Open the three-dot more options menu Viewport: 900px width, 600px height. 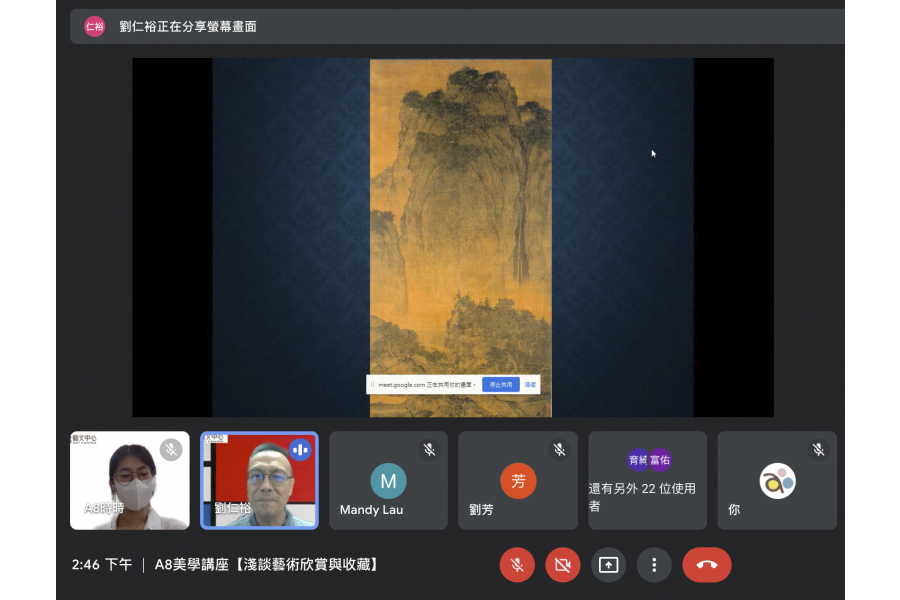coord(654,565)
